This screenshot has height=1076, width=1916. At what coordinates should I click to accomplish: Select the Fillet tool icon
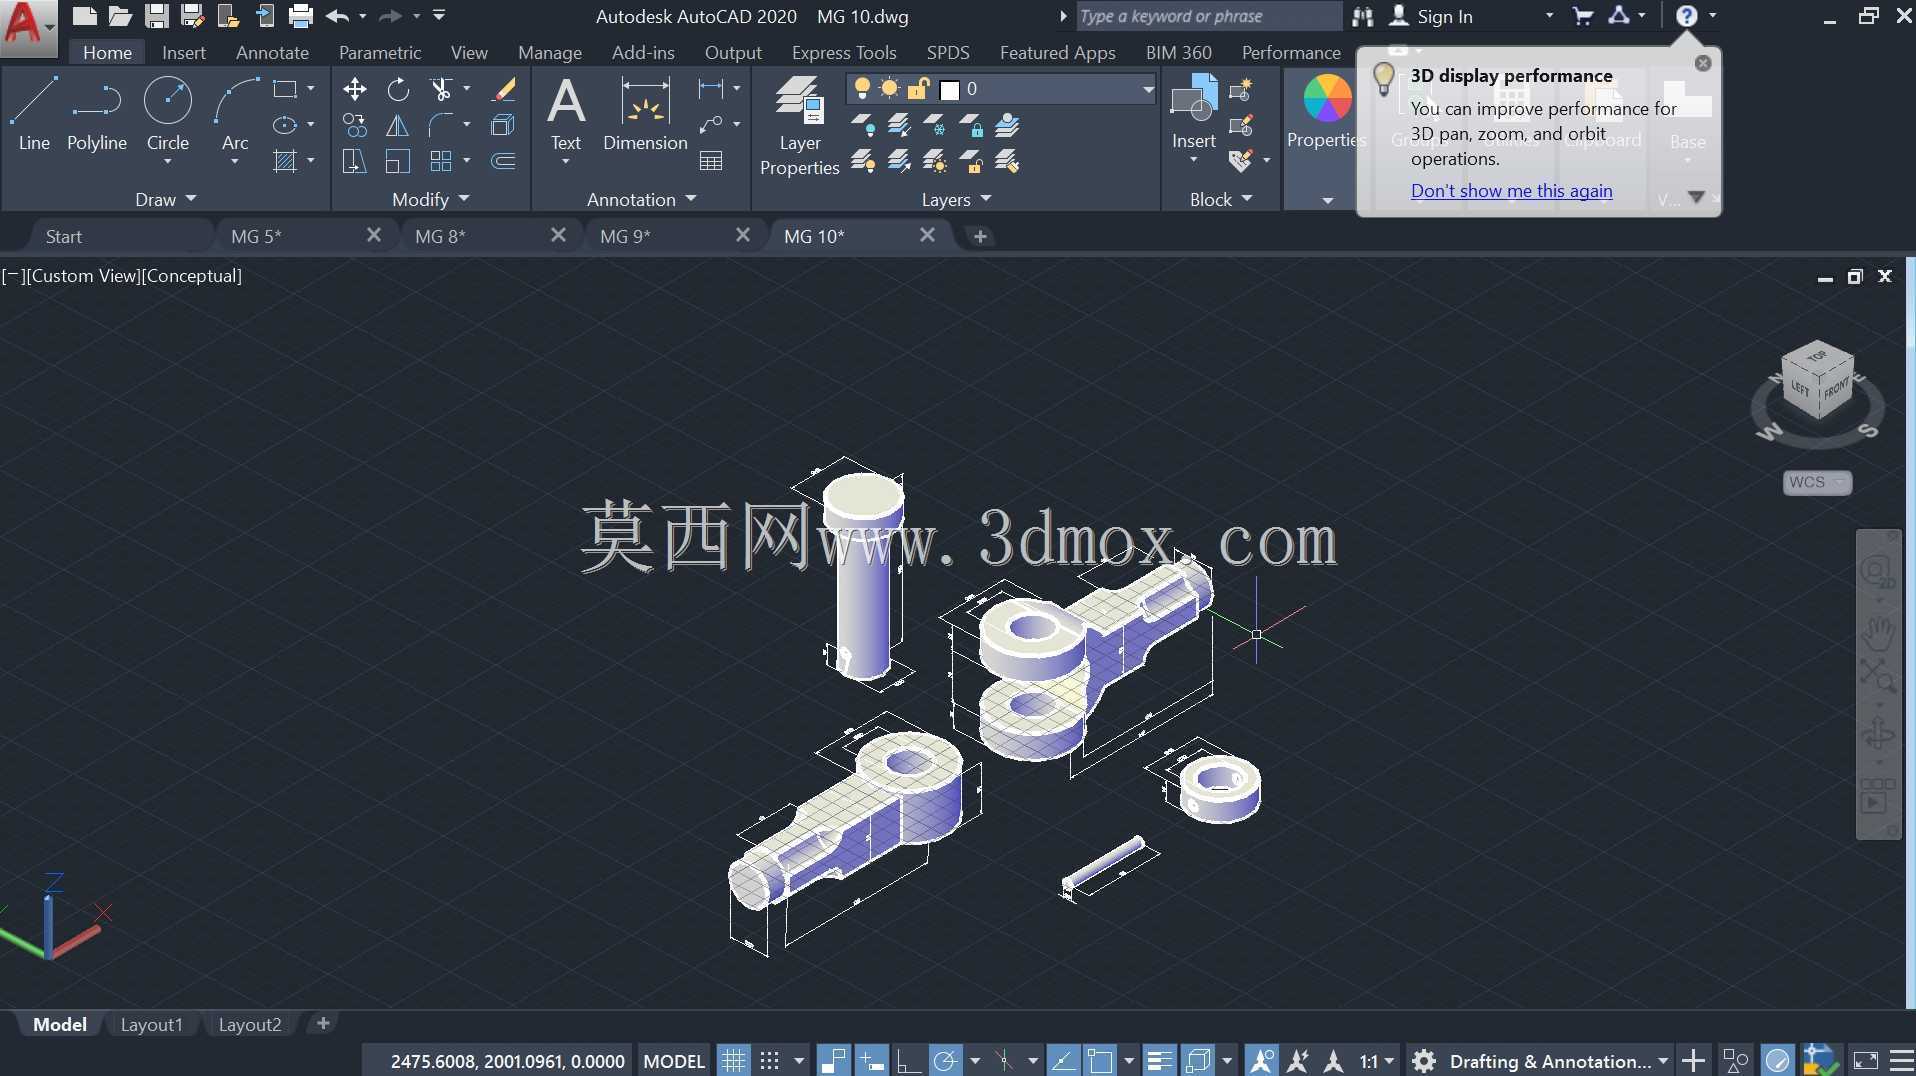click(x=441, y=125)
